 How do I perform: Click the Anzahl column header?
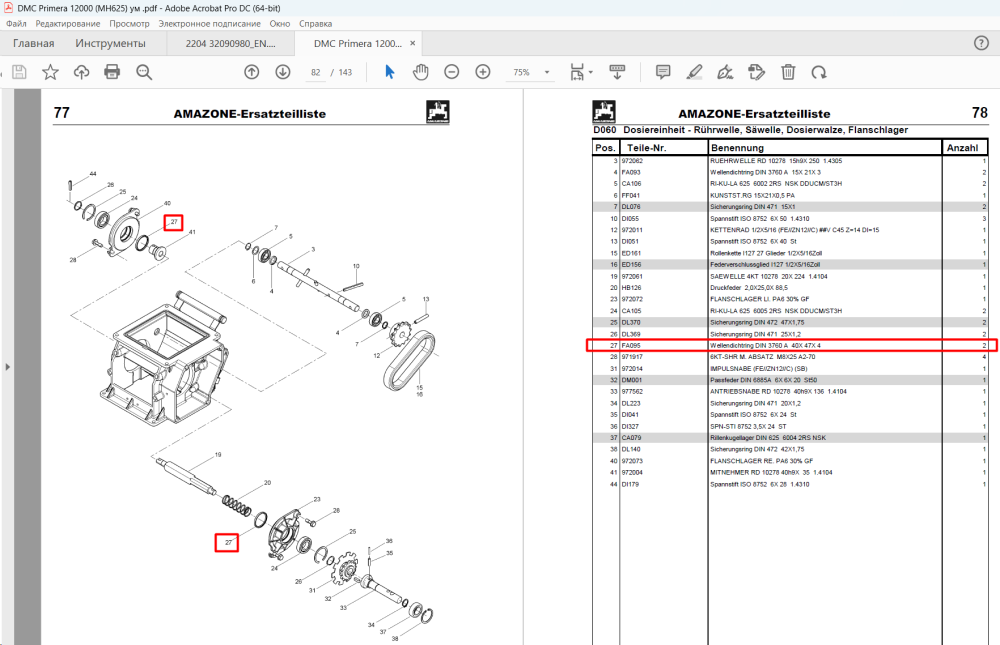(x=962, y=148)
